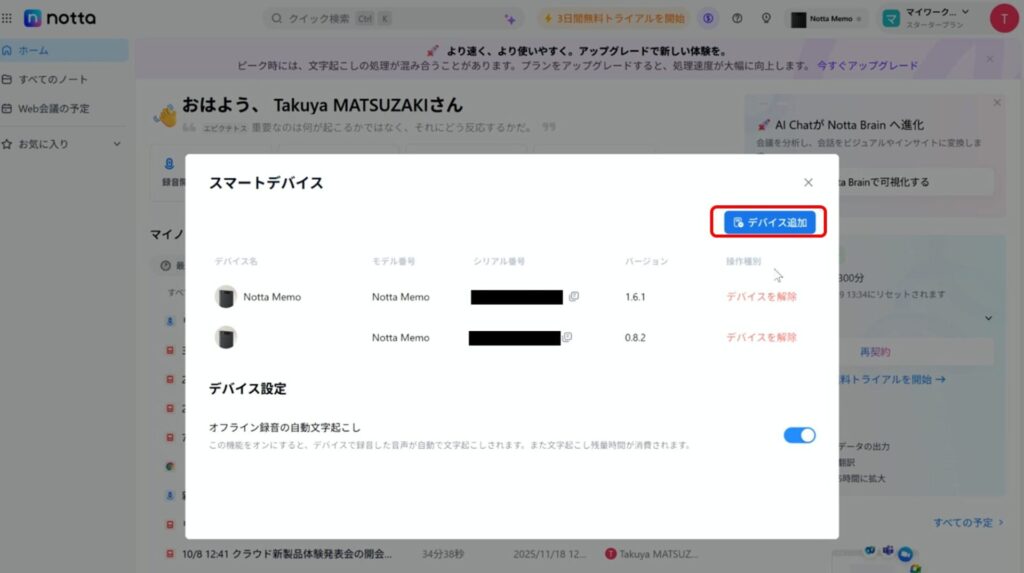The height and width of the screenshot is (573, 1024).
Task: Close the スマートデバイス dialog
Action: pos(808,182)
